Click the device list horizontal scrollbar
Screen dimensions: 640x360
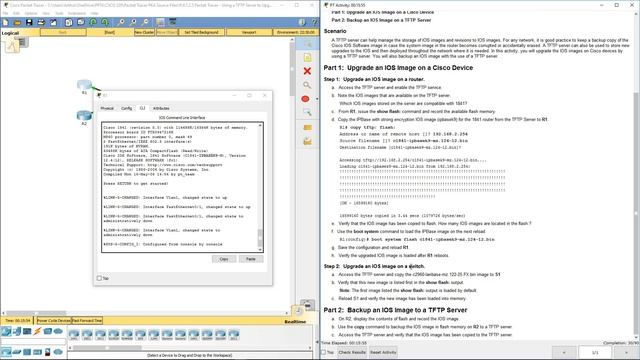[190, 348]
